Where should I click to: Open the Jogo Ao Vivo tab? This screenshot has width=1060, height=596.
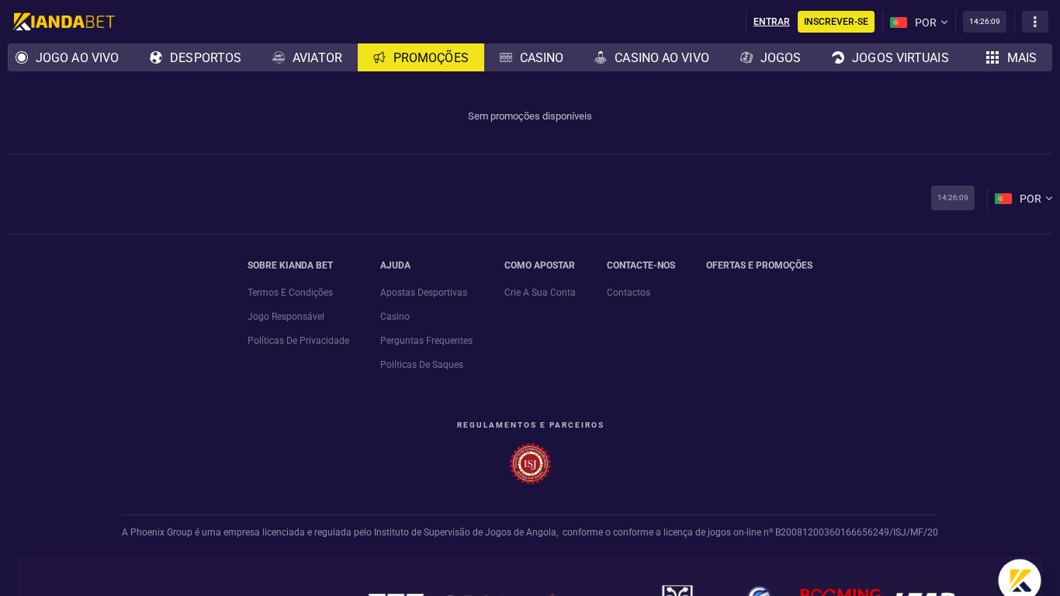(x=67, y=57)
